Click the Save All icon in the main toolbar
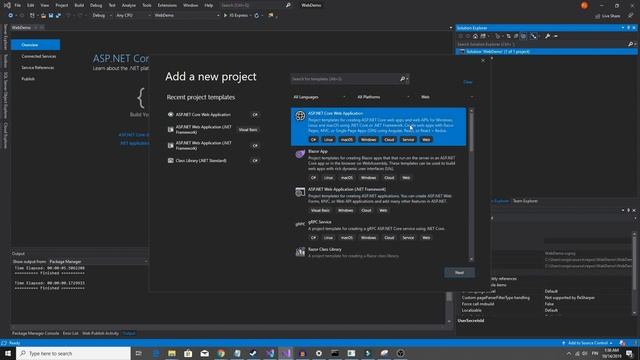The height and width of the screenshot is (360, 640). pyautogui.click(x=58, y=16)
